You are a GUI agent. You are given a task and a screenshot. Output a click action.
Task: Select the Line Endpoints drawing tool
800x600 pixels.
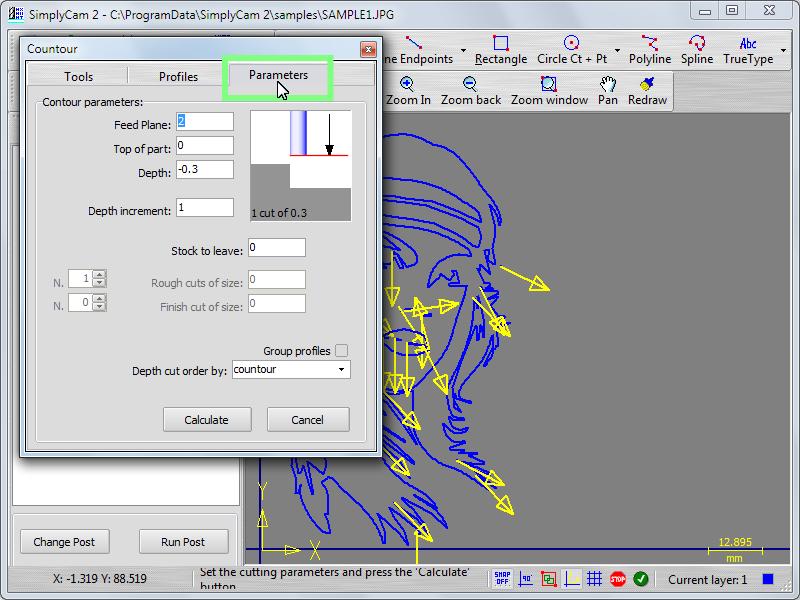click(x=418, y=51)
